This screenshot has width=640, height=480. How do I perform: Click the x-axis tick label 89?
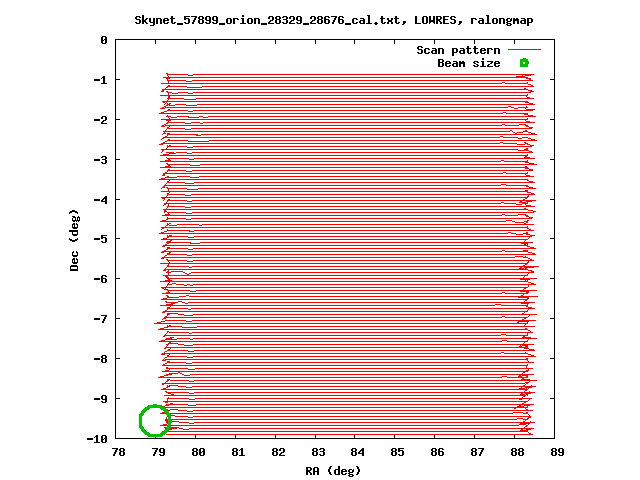click(558, 452)
